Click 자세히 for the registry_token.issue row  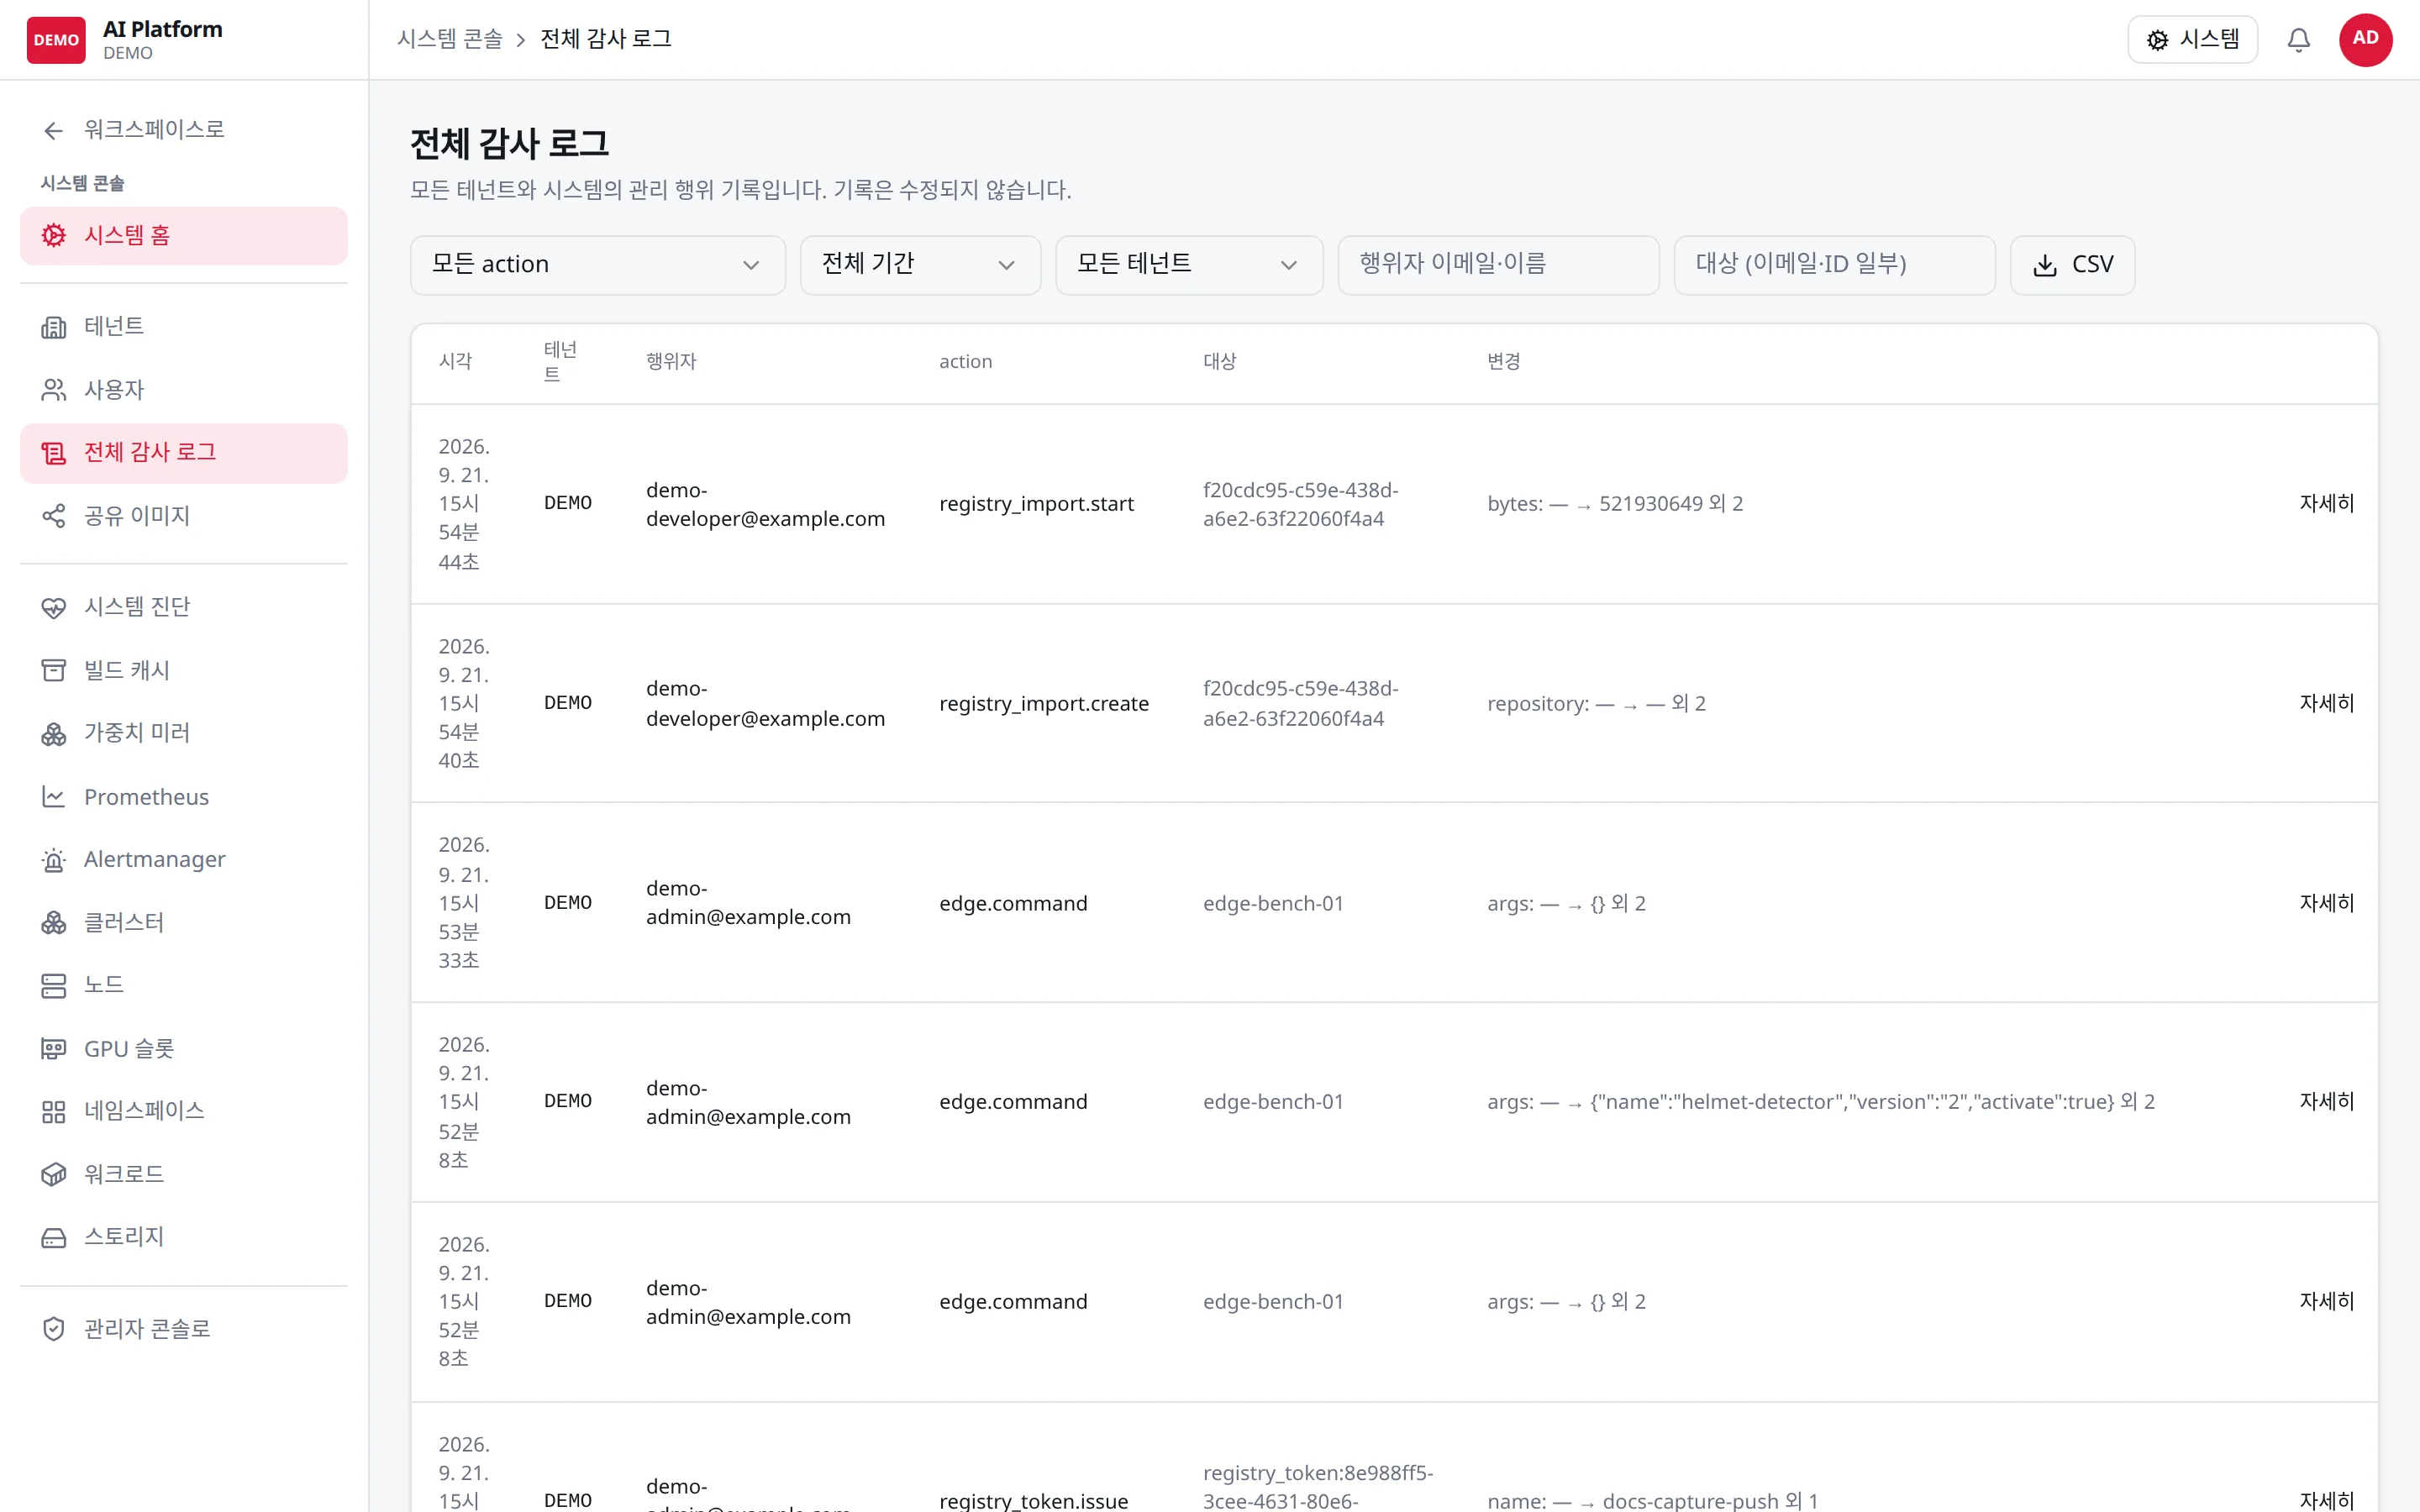click(2326, 1500)
